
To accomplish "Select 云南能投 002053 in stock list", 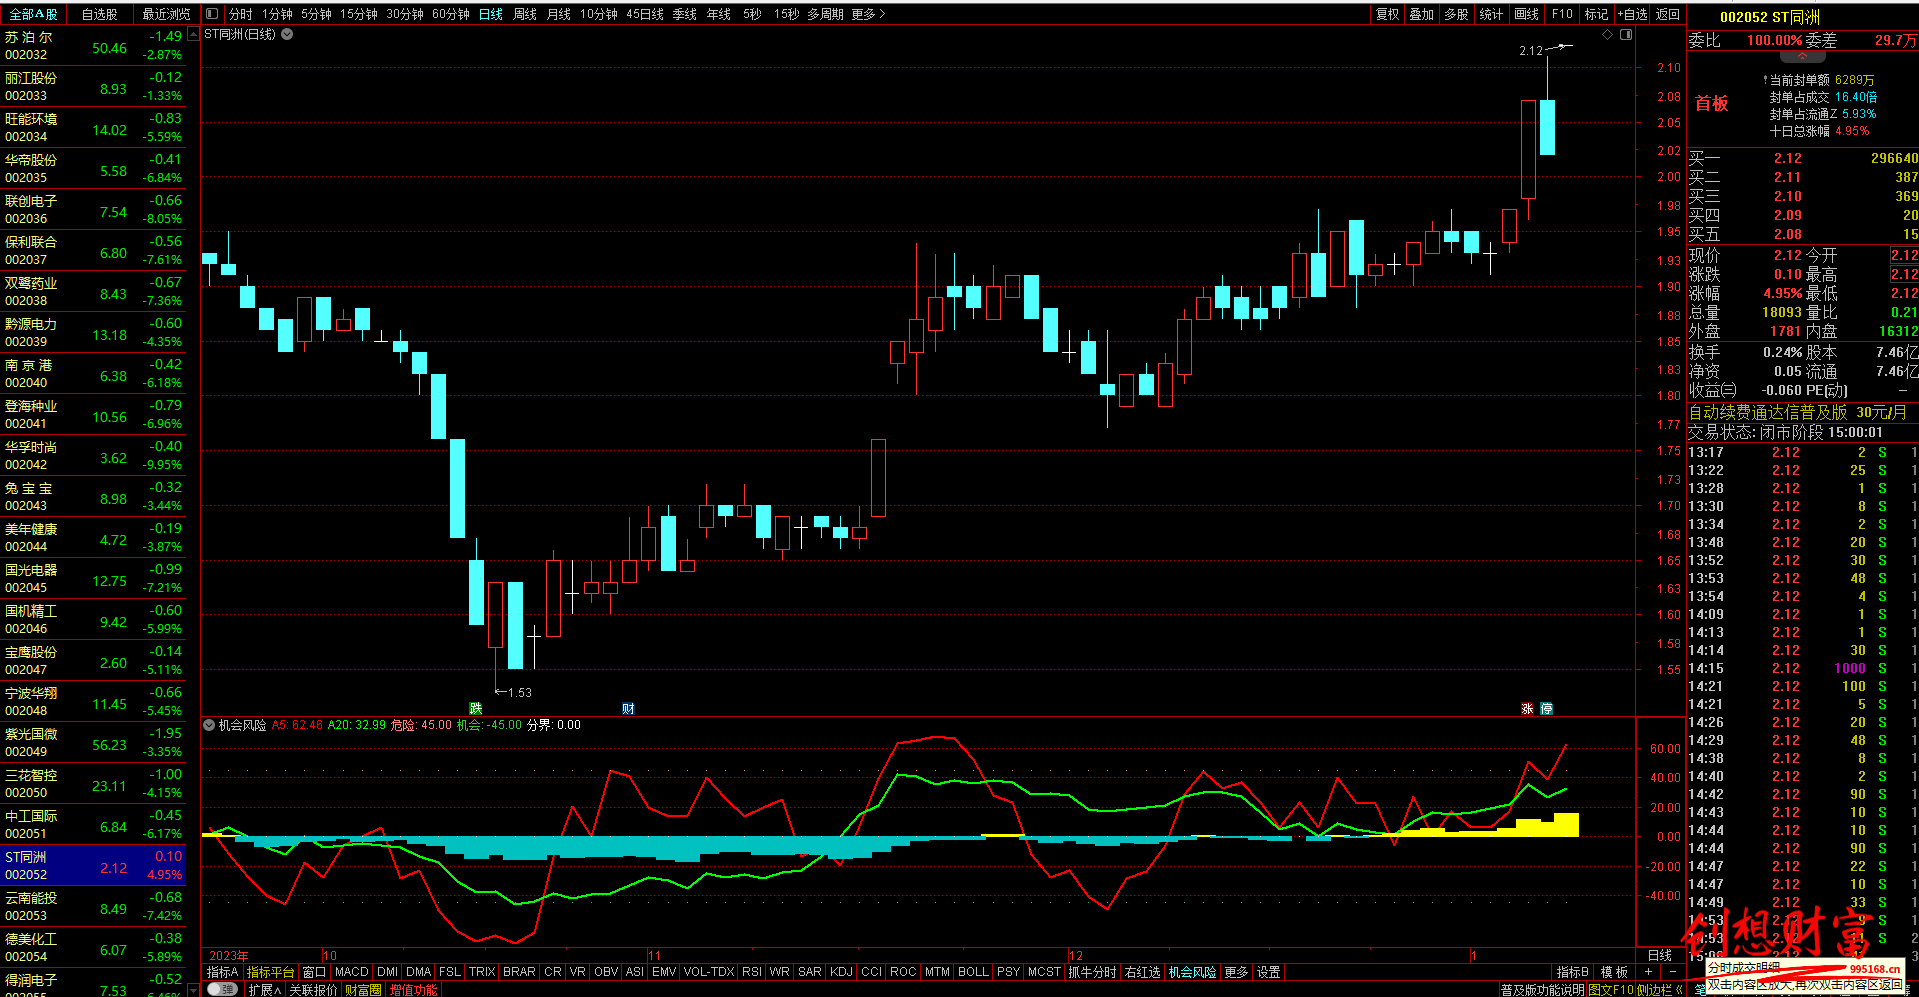I will tap(93, 907).
